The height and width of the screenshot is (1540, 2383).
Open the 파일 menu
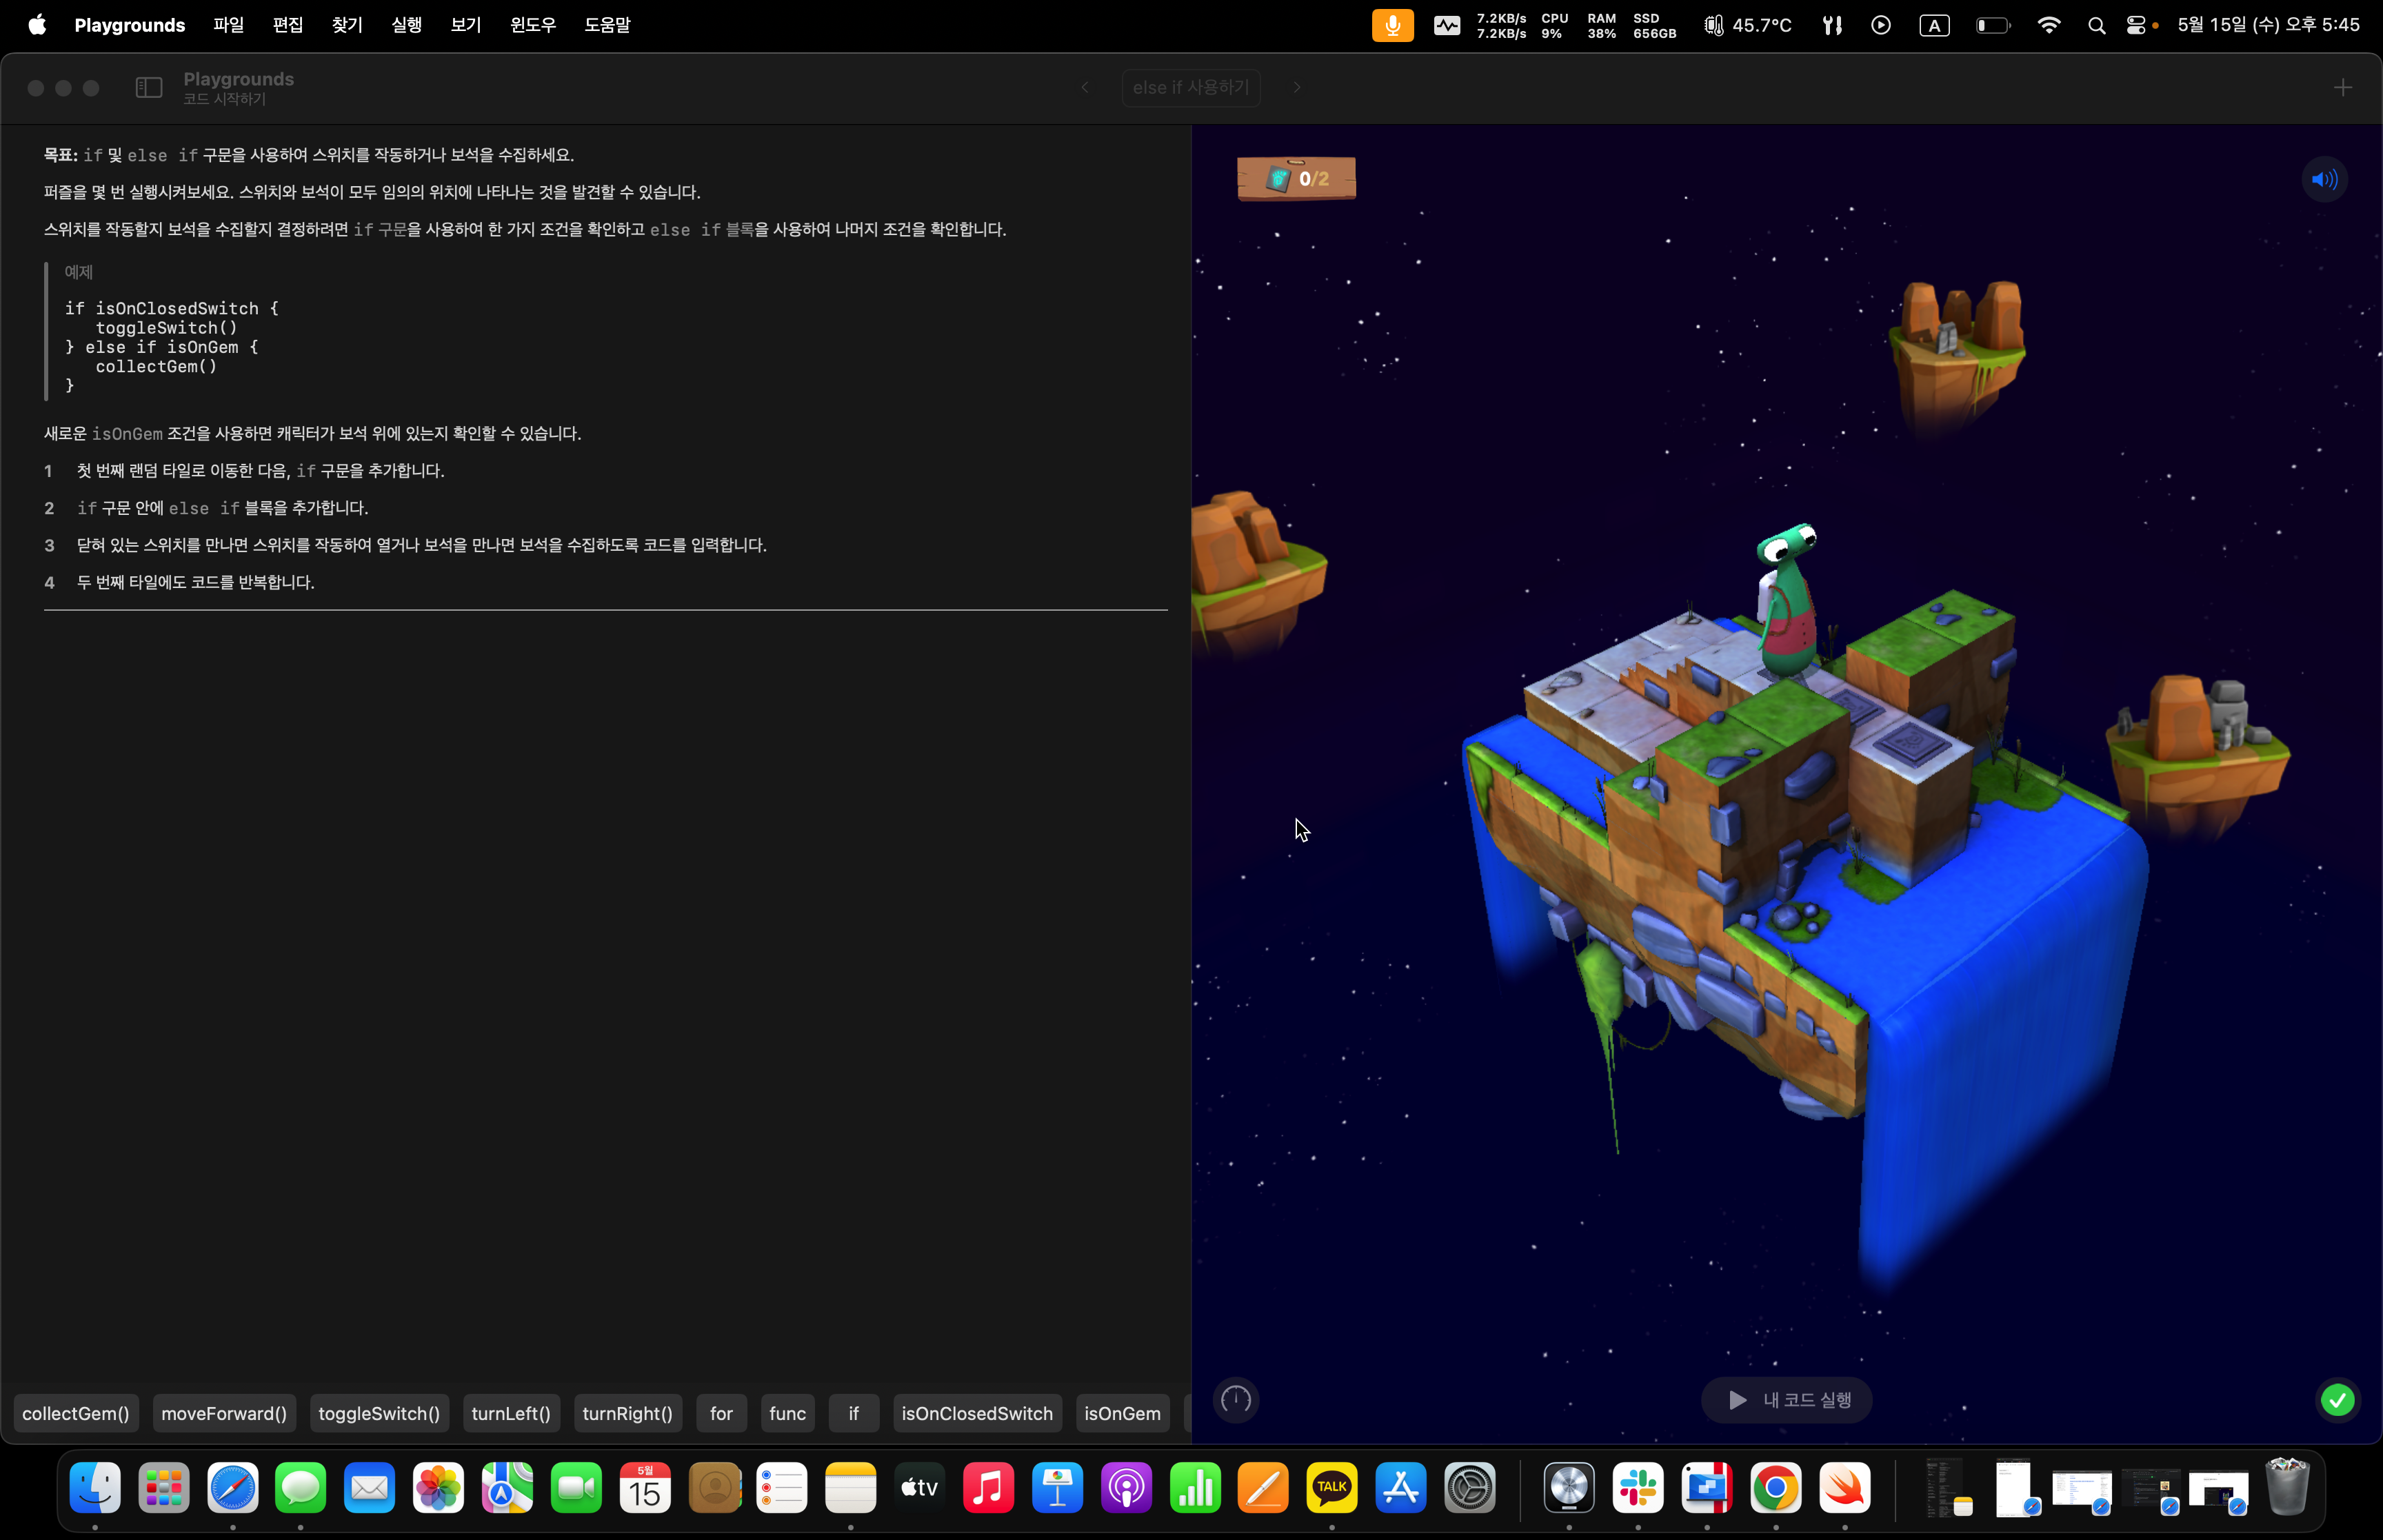(x=229, y=25)
